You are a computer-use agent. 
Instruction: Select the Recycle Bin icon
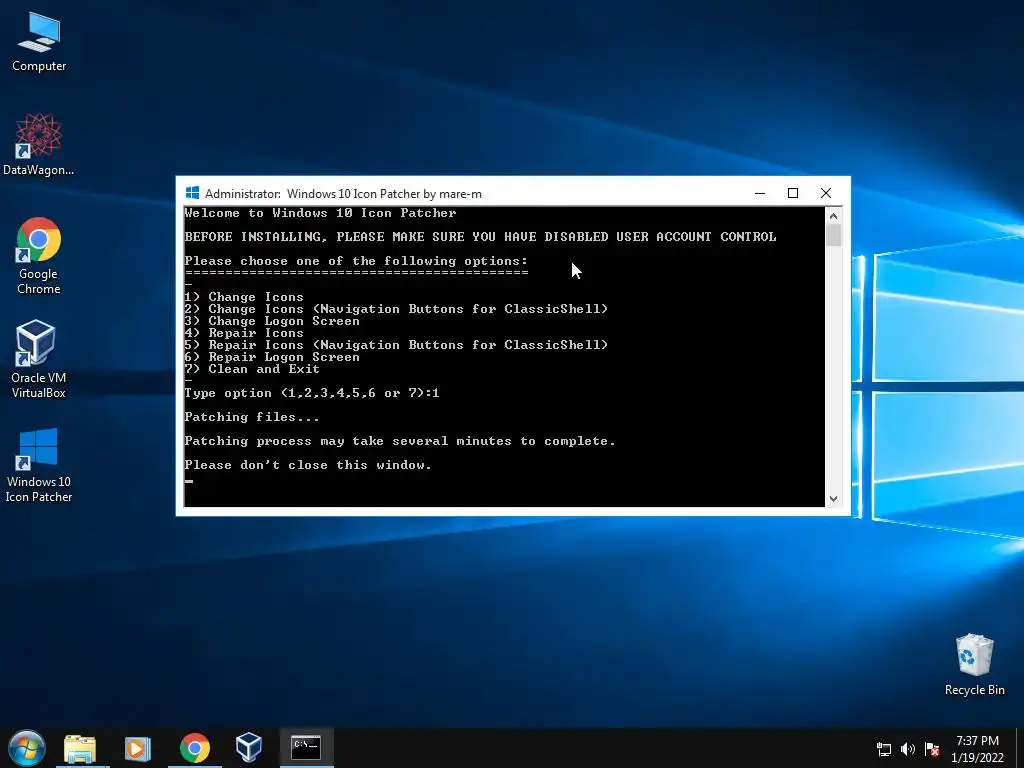pos(974,664)
